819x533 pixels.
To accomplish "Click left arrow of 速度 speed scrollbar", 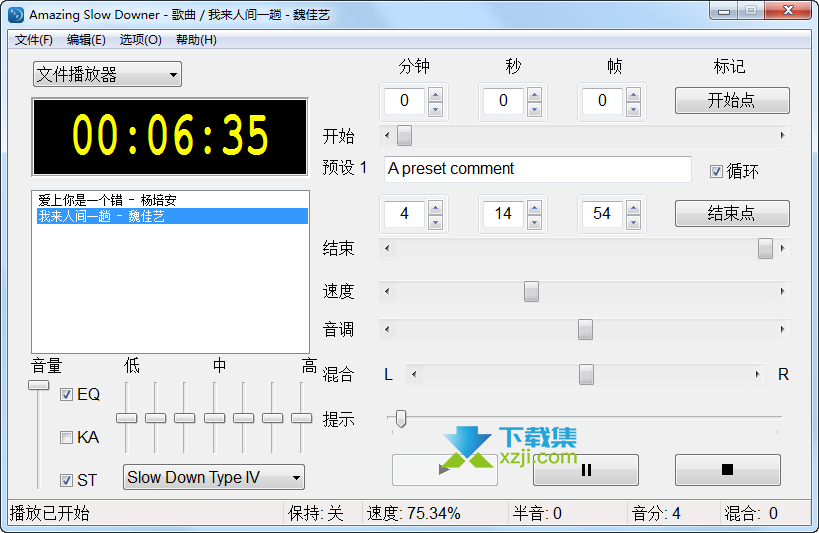I will coord(387,291).
